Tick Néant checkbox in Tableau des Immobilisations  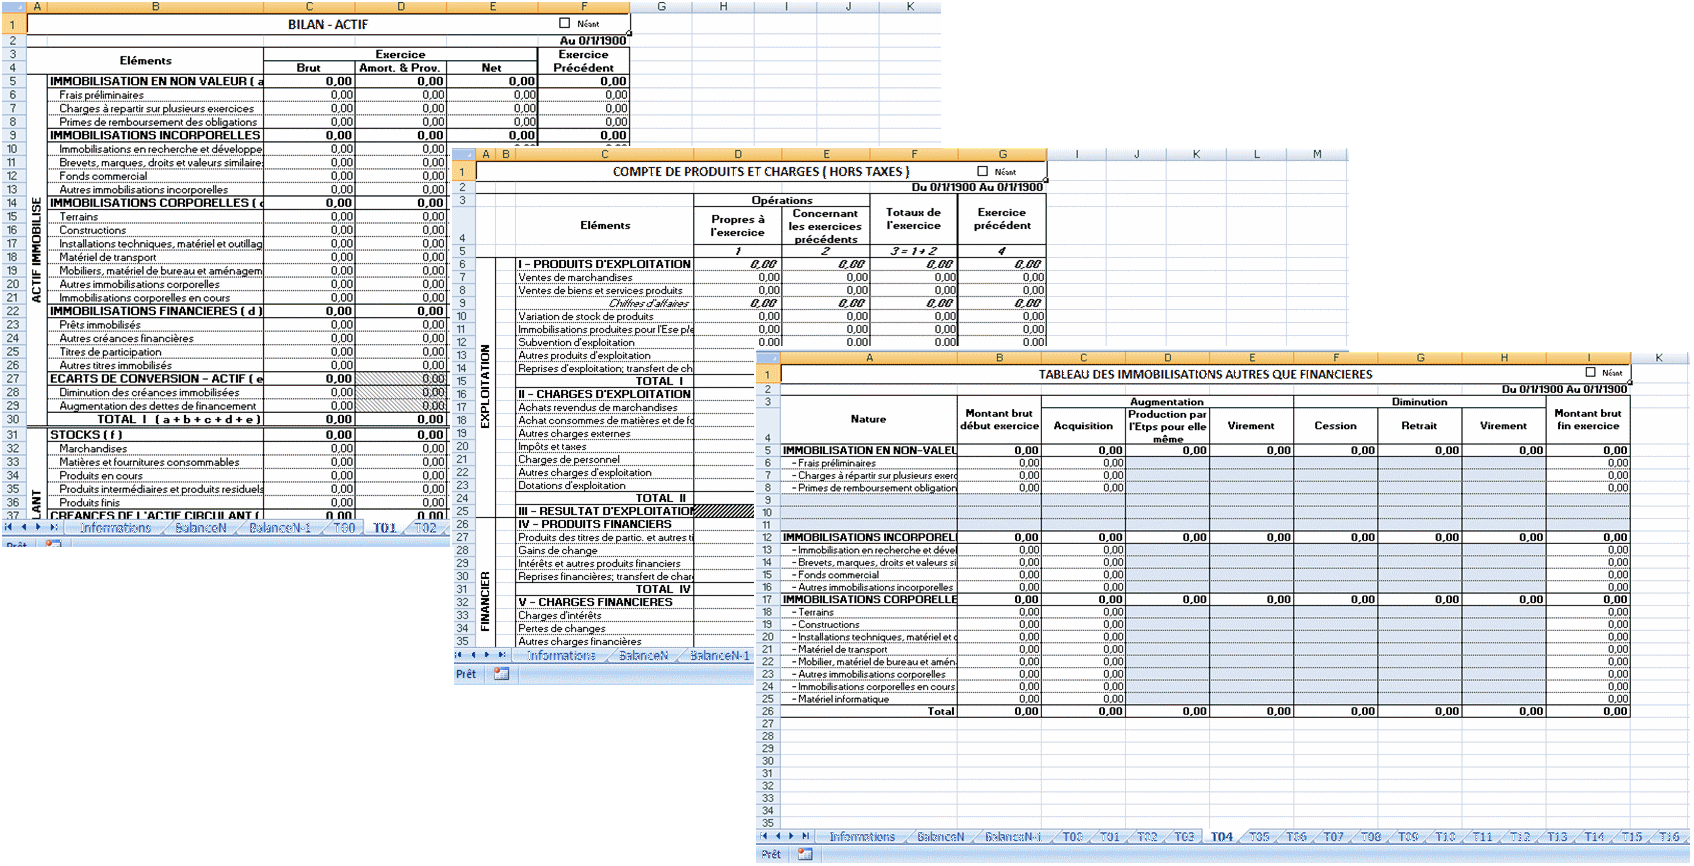1590,372
